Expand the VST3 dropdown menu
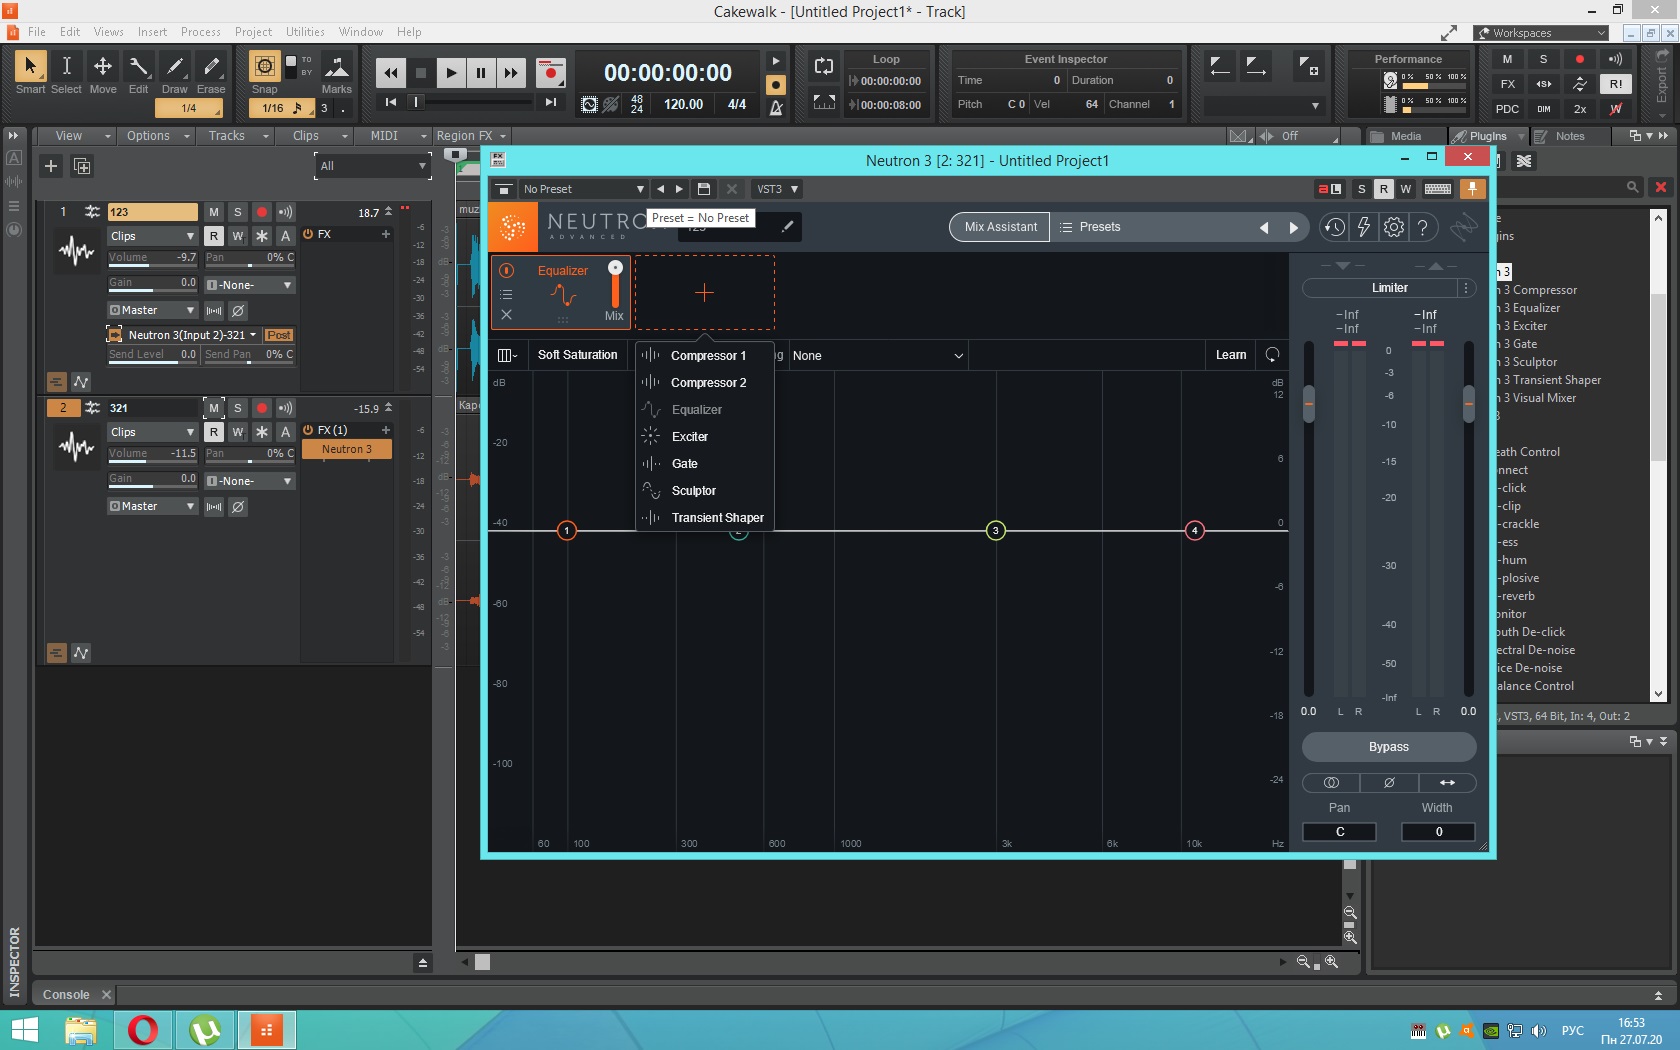This screenshot has height=1050, width=1680. pos(777,189)
